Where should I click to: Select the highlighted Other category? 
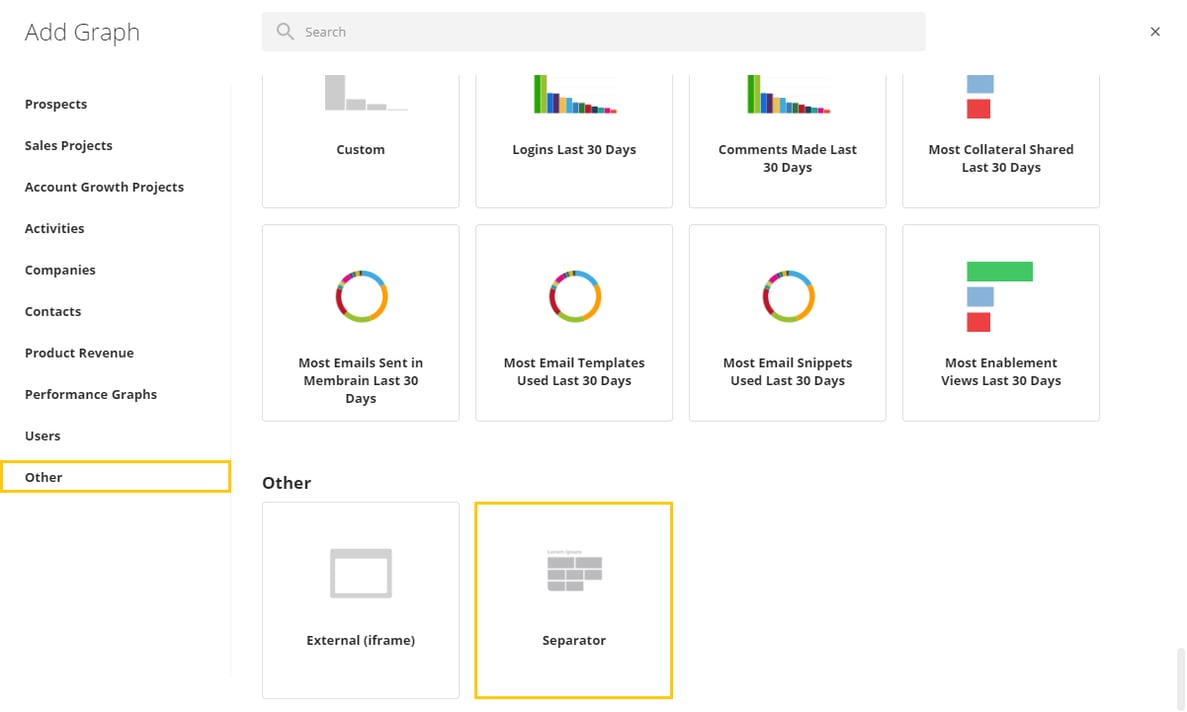(43, 477)
